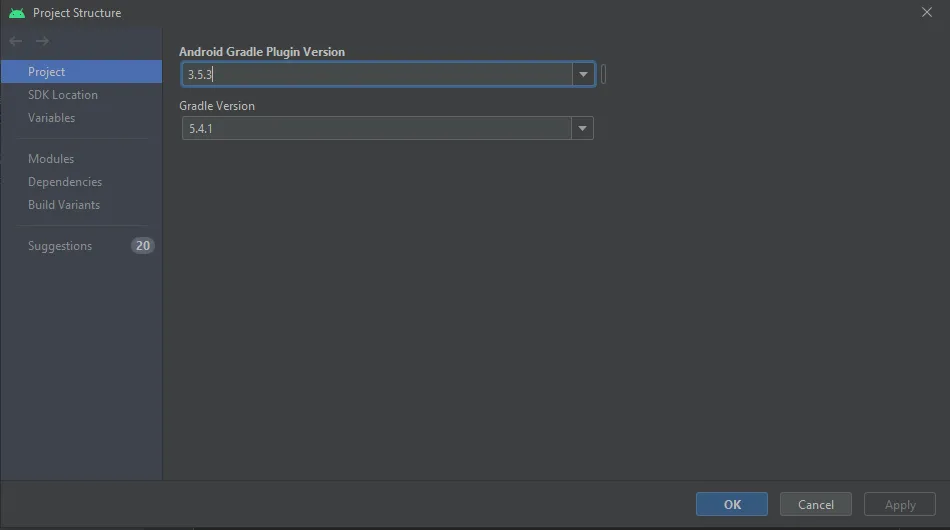
Task: Open Gradle Version dropdown arrow
Action: pos(582,128)
